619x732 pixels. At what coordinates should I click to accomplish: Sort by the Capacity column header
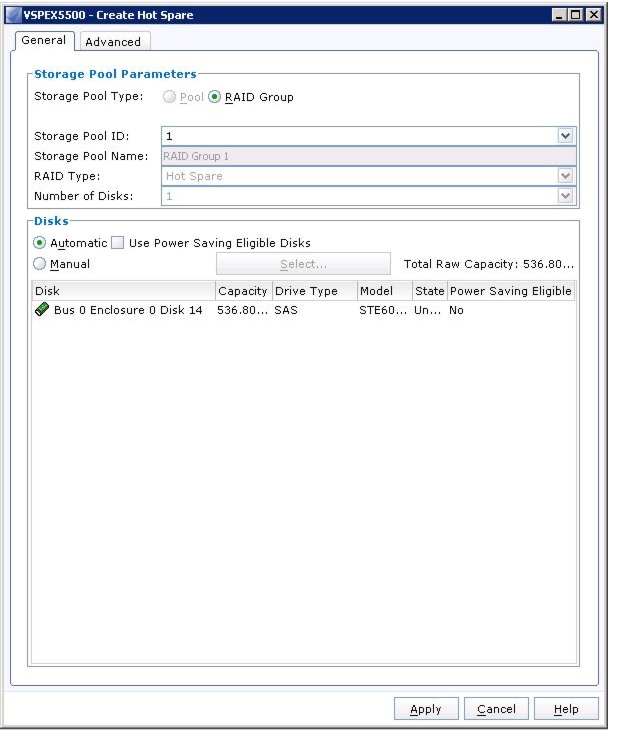(x=243, y=291)
